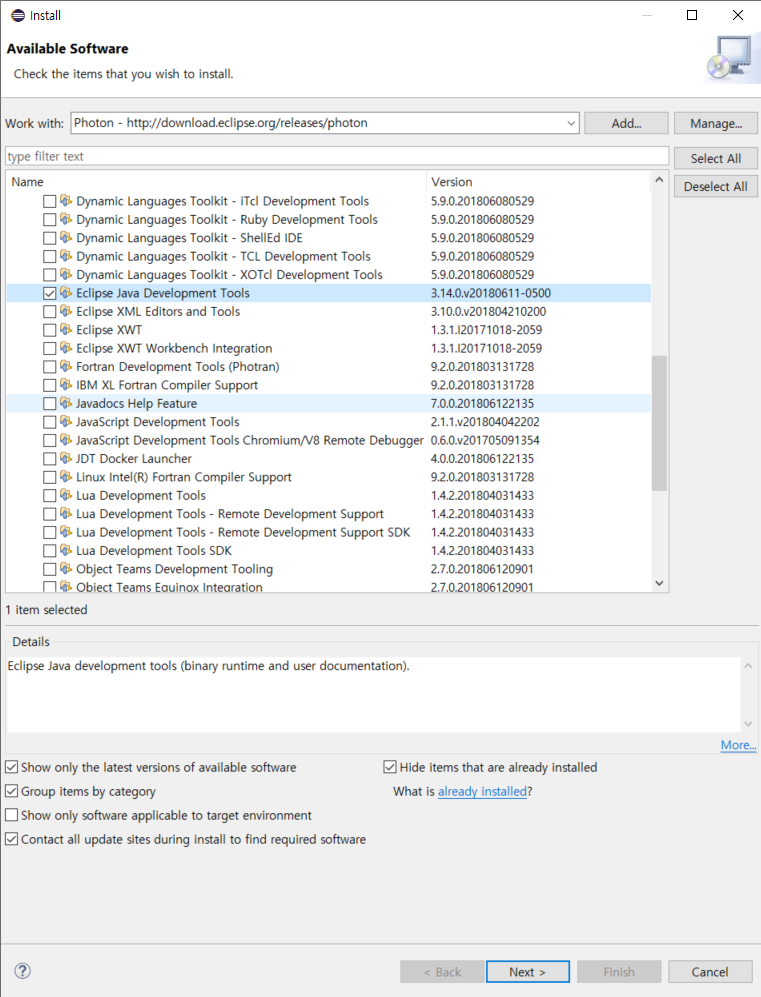Viewport: 761px width, 997px height.
Task: Click the feature icon next to Lua Development Tools SDK
Action: point(66,551)
